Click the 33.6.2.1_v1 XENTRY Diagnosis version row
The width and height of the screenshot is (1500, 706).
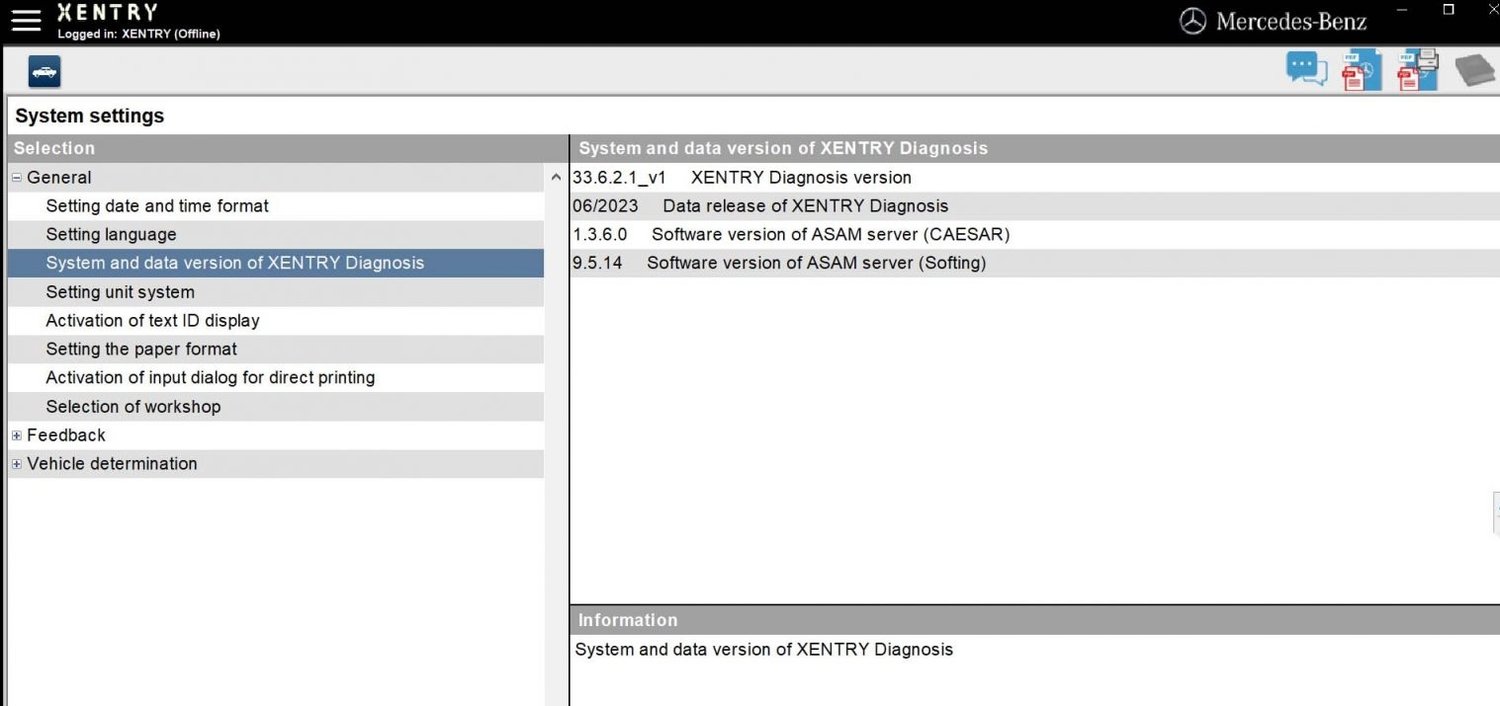(1035, 178)
